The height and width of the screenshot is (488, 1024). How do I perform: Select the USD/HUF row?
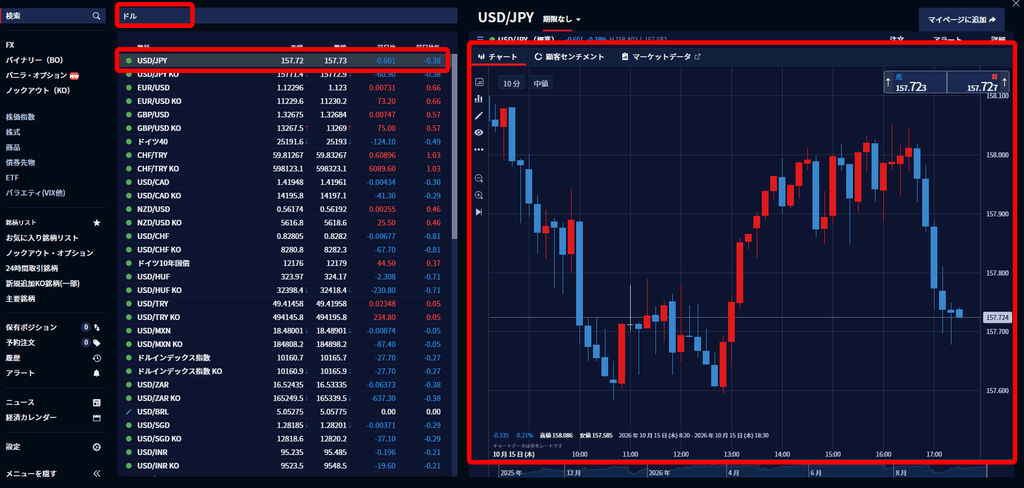[x=284, y=276]
